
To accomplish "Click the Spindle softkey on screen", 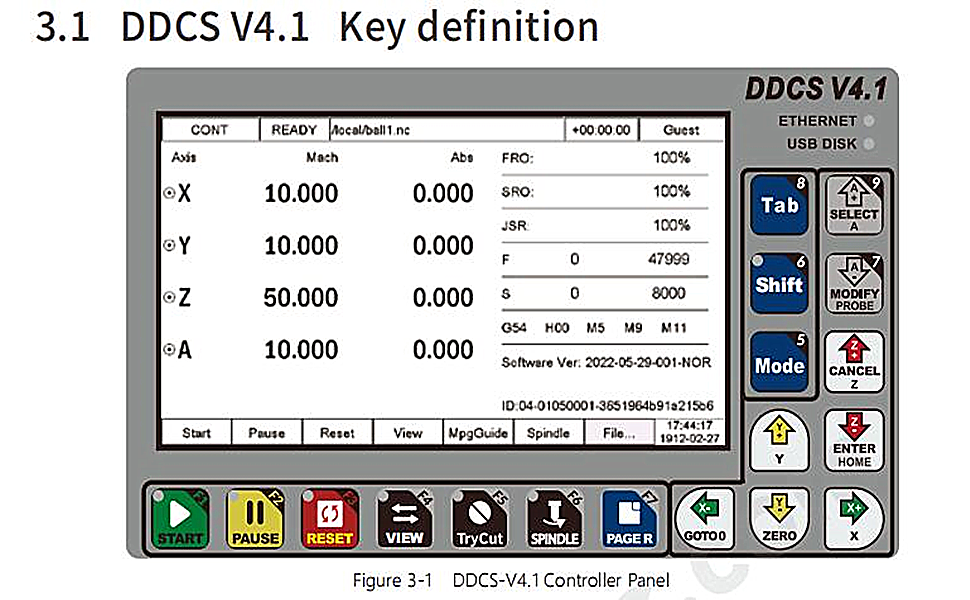I will (x=548, y=433).
